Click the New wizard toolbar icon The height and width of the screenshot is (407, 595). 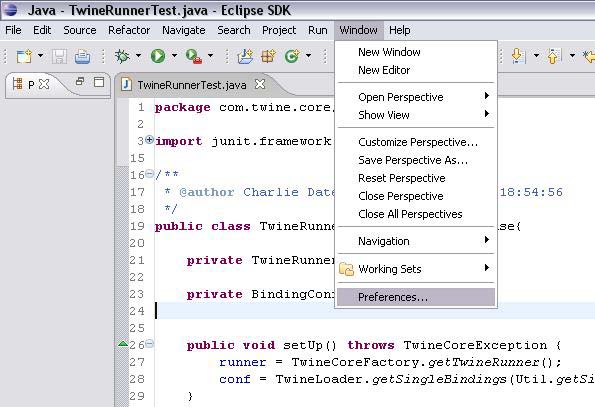tap(24, 57)
